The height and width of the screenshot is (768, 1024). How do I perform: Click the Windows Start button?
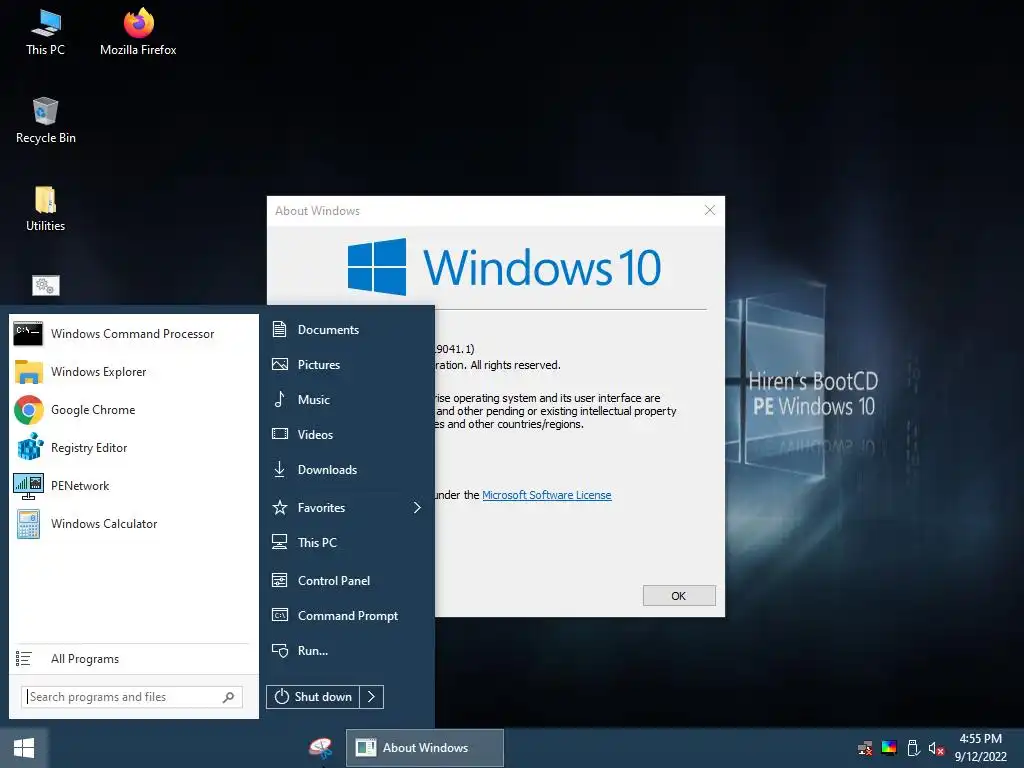tap(24, 748)
